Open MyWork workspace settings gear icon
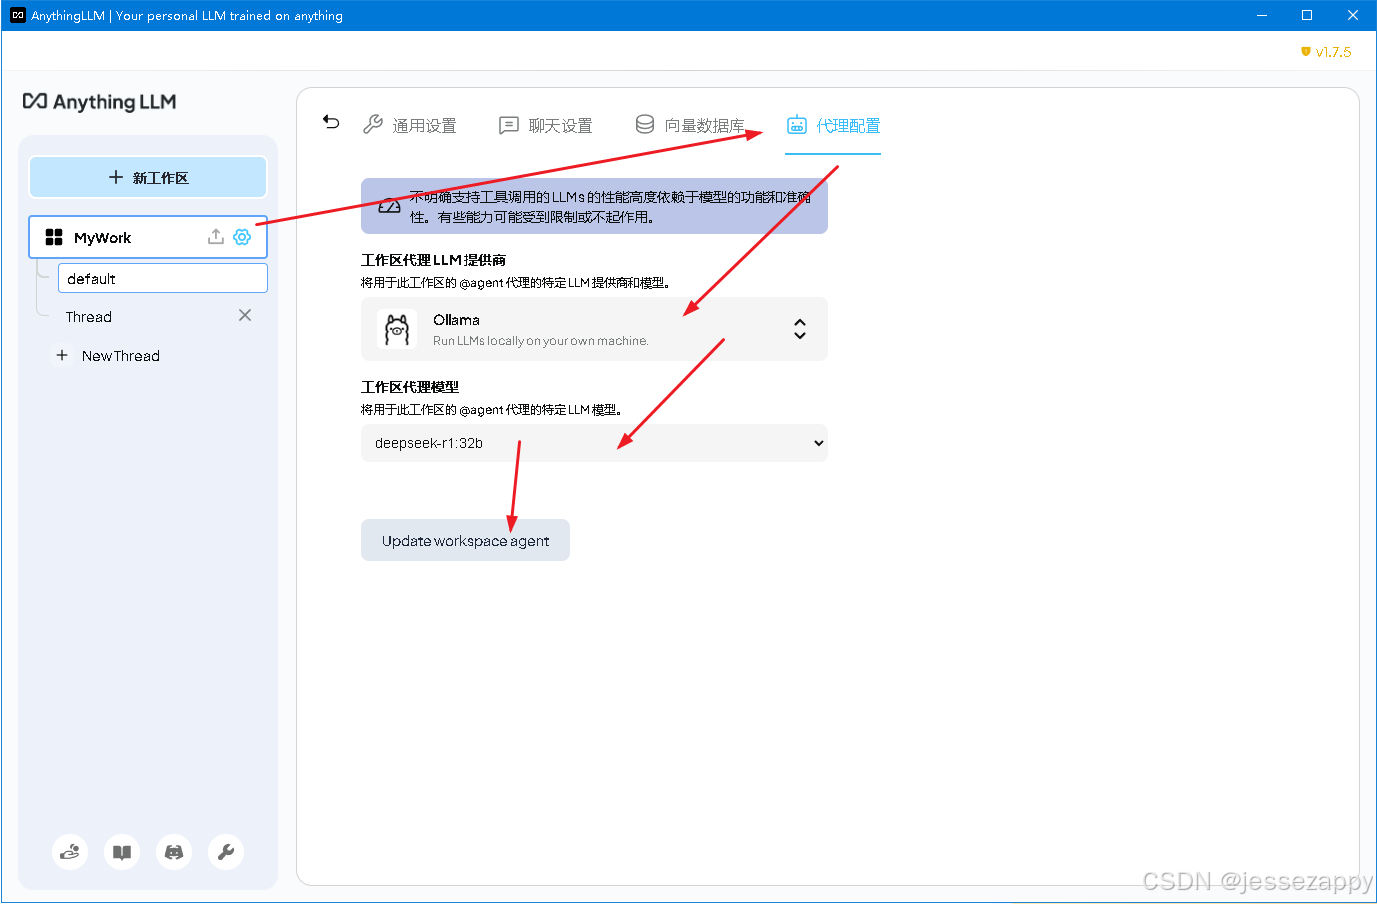Screen dimensions: 1377x904 click(242, 237)
